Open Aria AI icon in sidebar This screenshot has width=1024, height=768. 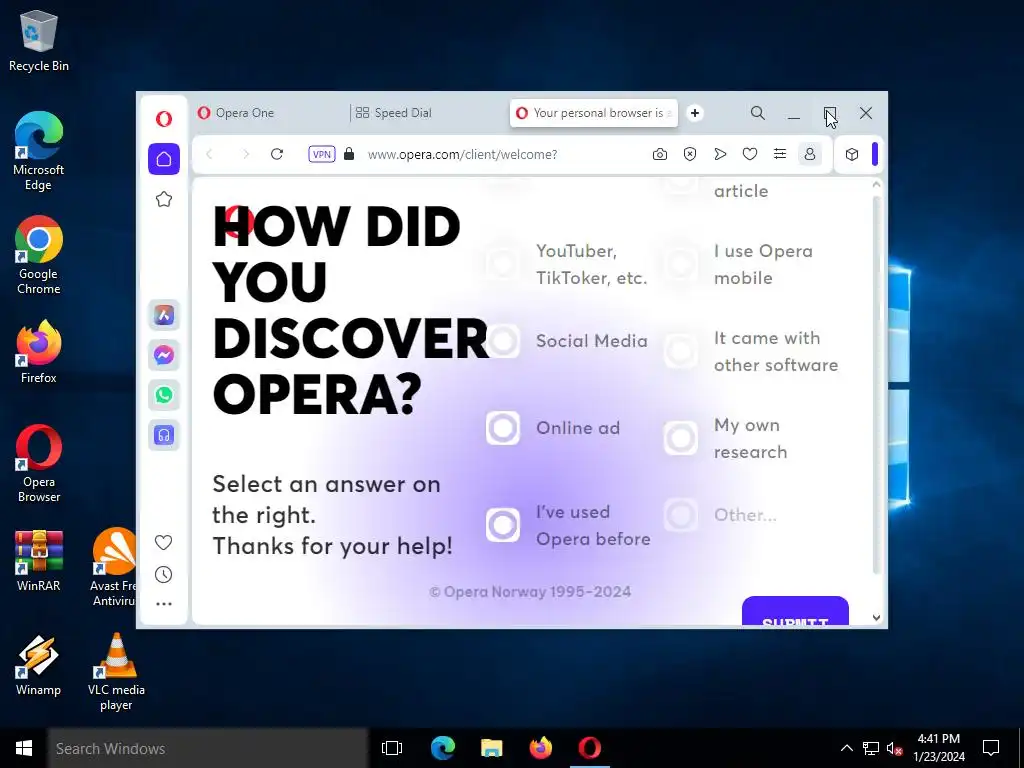click(x=164, y=315)
